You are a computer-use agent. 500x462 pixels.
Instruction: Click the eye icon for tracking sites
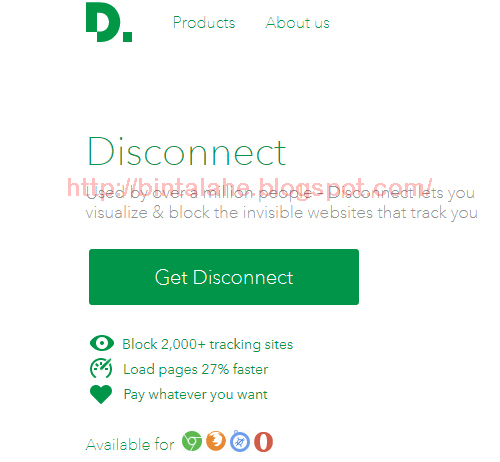pos(102,343)
